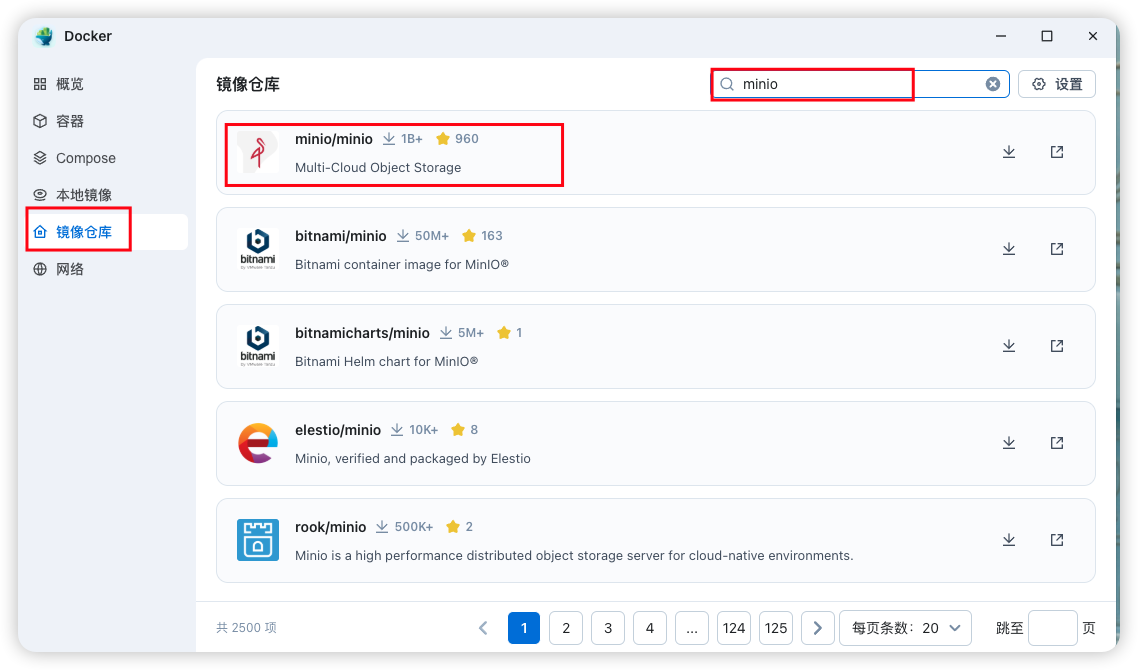This screenshot has height=670, width=1138.
Task: Click the rook/minio title
Action: tap(330, 527)
